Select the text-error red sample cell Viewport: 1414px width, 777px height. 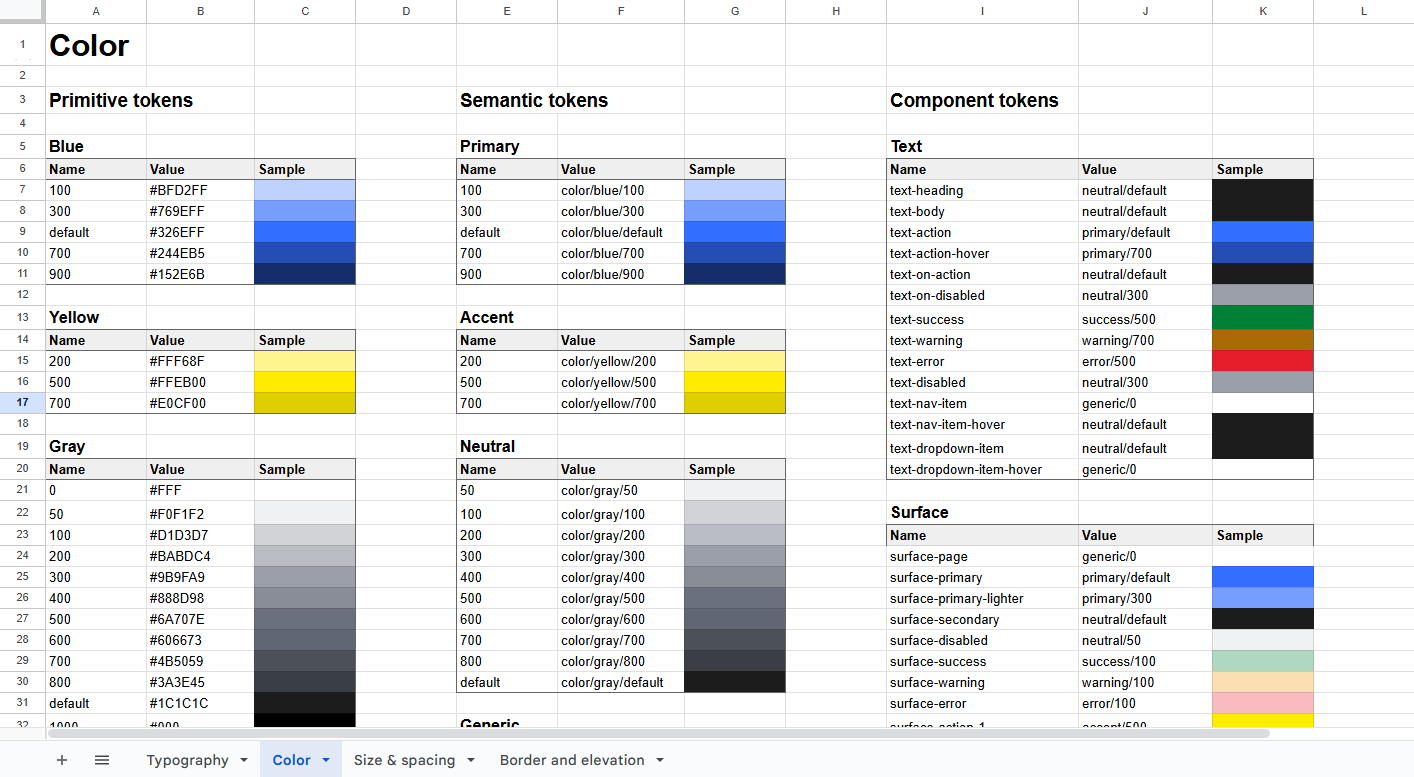1262,361
